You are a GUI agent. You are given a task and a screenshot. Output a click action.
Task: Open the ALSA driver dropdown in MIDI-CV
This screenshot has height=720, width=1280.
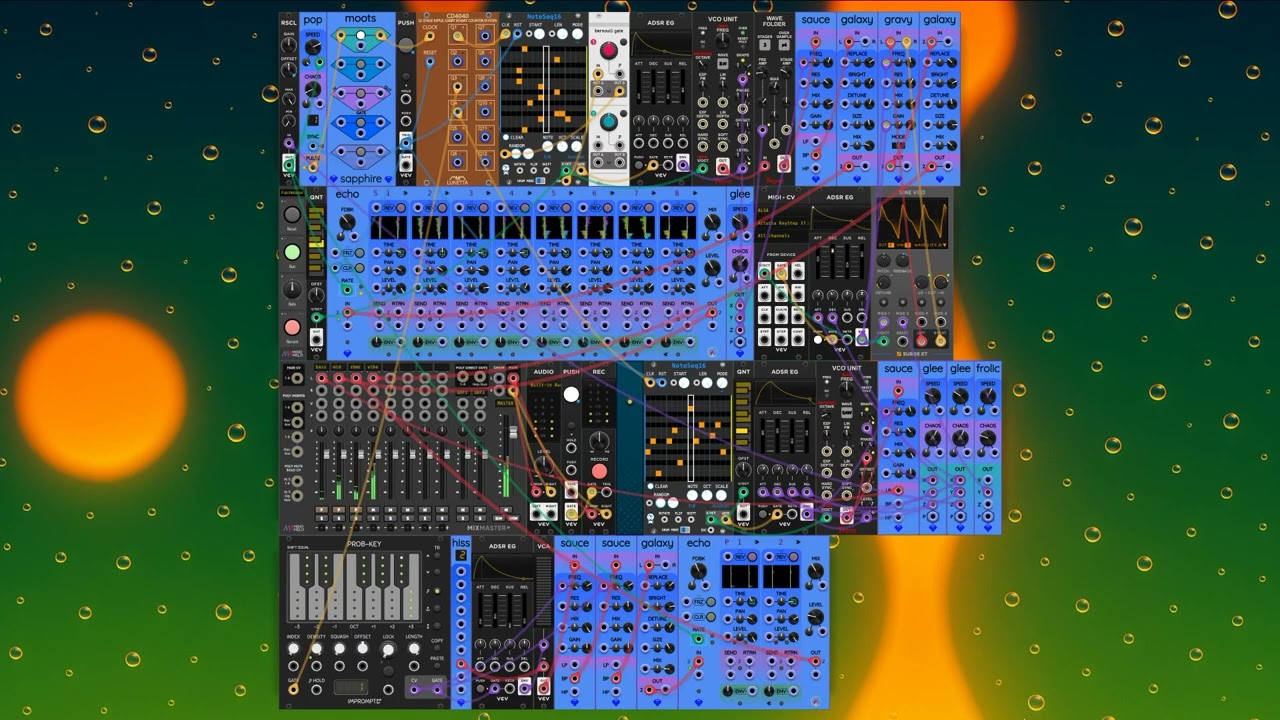[781, 210]
